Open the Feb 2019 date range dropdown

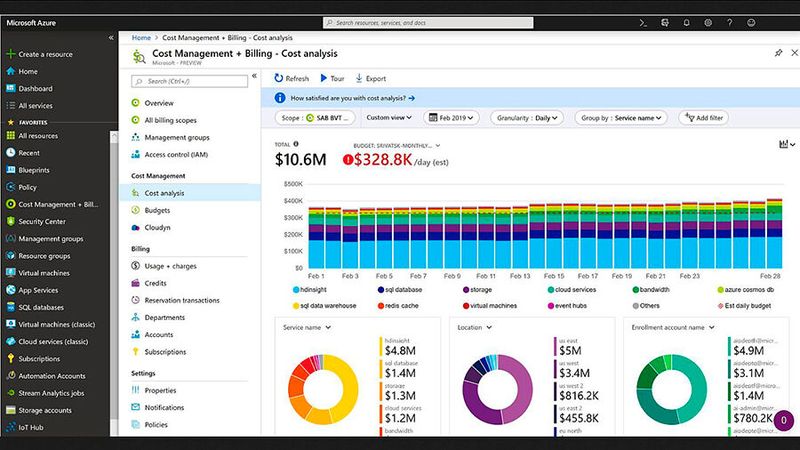458,117
